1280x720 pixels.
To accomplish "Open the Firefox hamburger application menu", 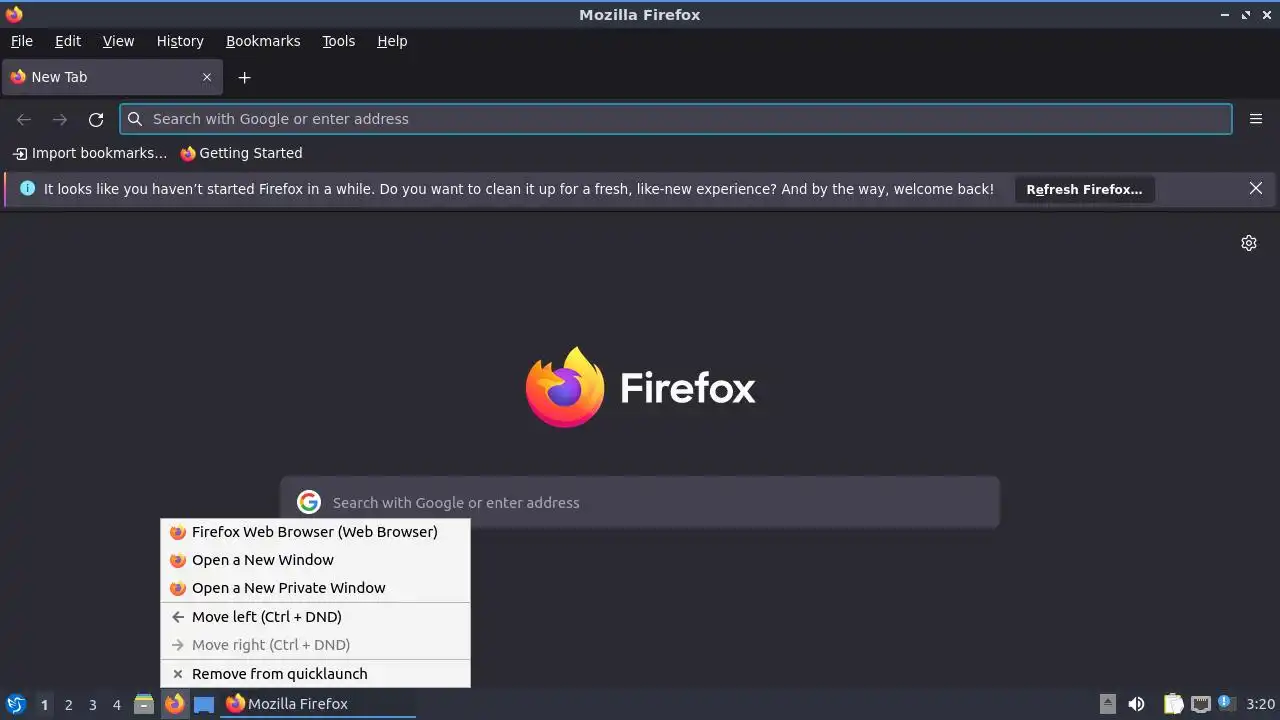I will 1256,119.
